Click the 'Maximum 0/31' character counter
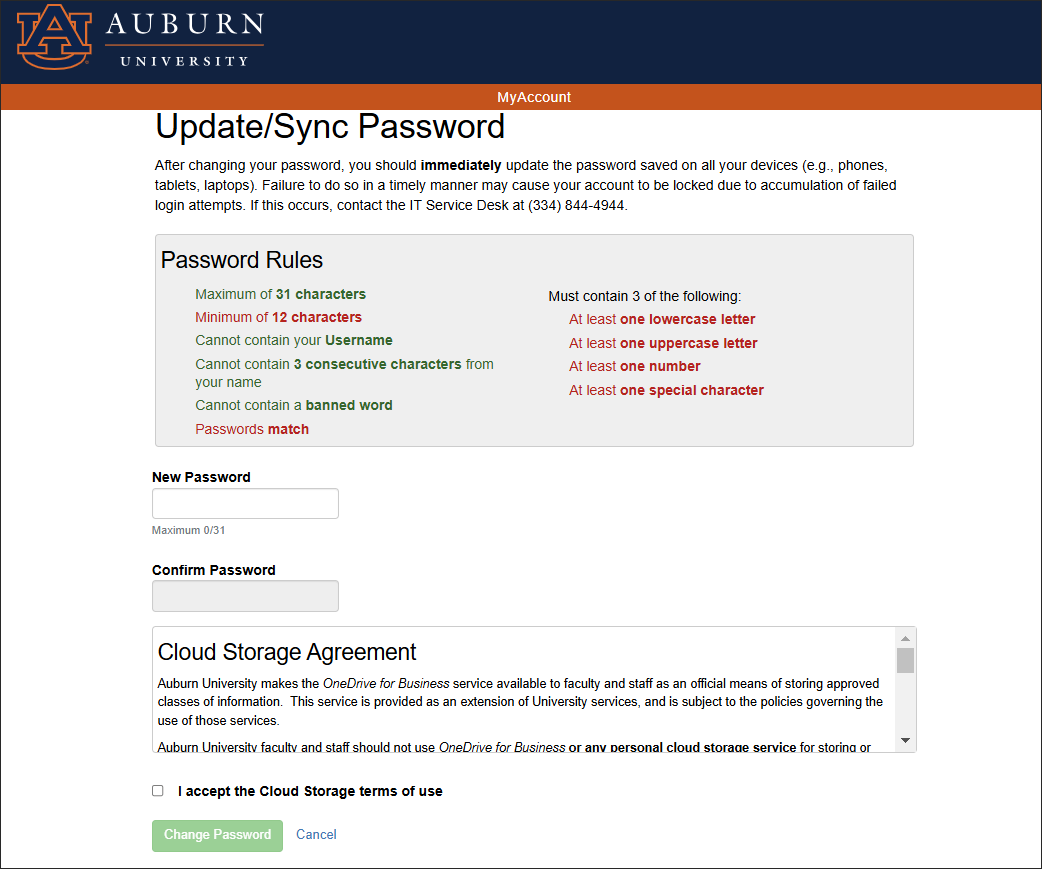Image resolution: width=1042 pixels, height=869 pixels. click(x=188, y=530)
